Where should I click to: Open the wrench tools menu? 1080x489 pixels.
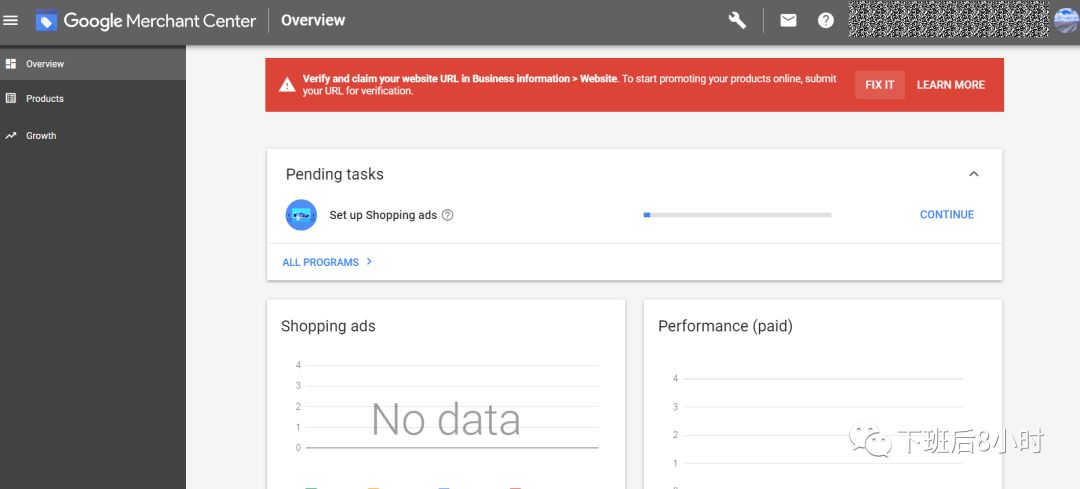point(737,20)
